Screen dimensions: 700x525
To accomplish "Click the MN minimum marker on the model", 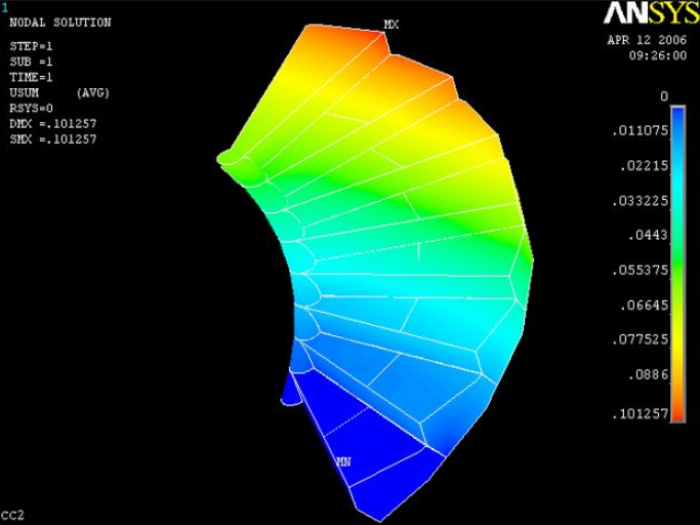I will pyautogui.click(x=342, y=461).
